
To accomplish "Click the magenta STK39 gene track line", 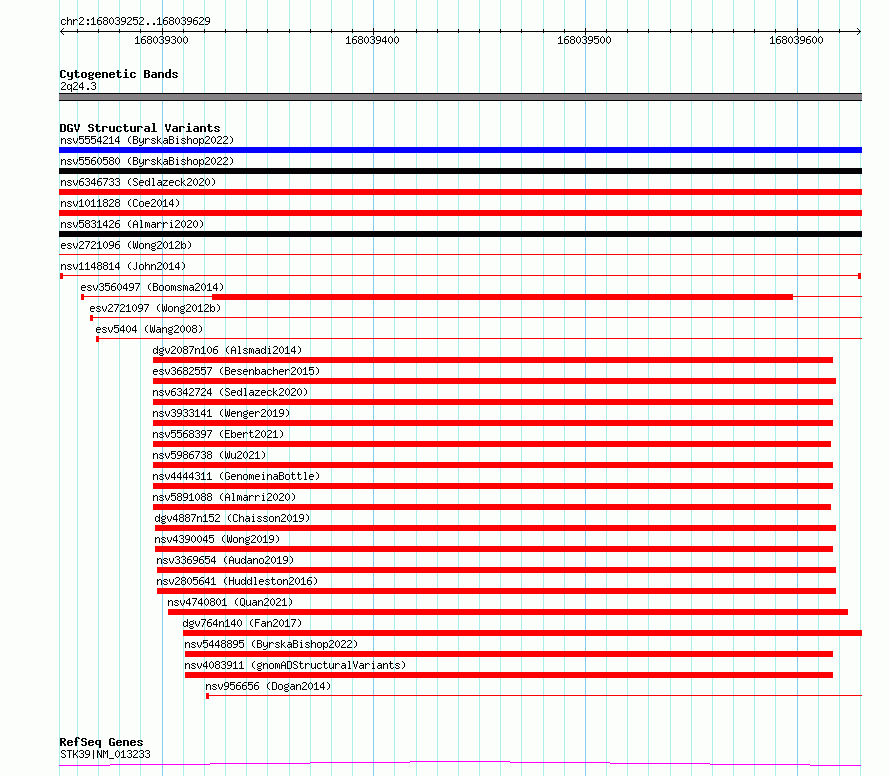I will tap(460, 764).
